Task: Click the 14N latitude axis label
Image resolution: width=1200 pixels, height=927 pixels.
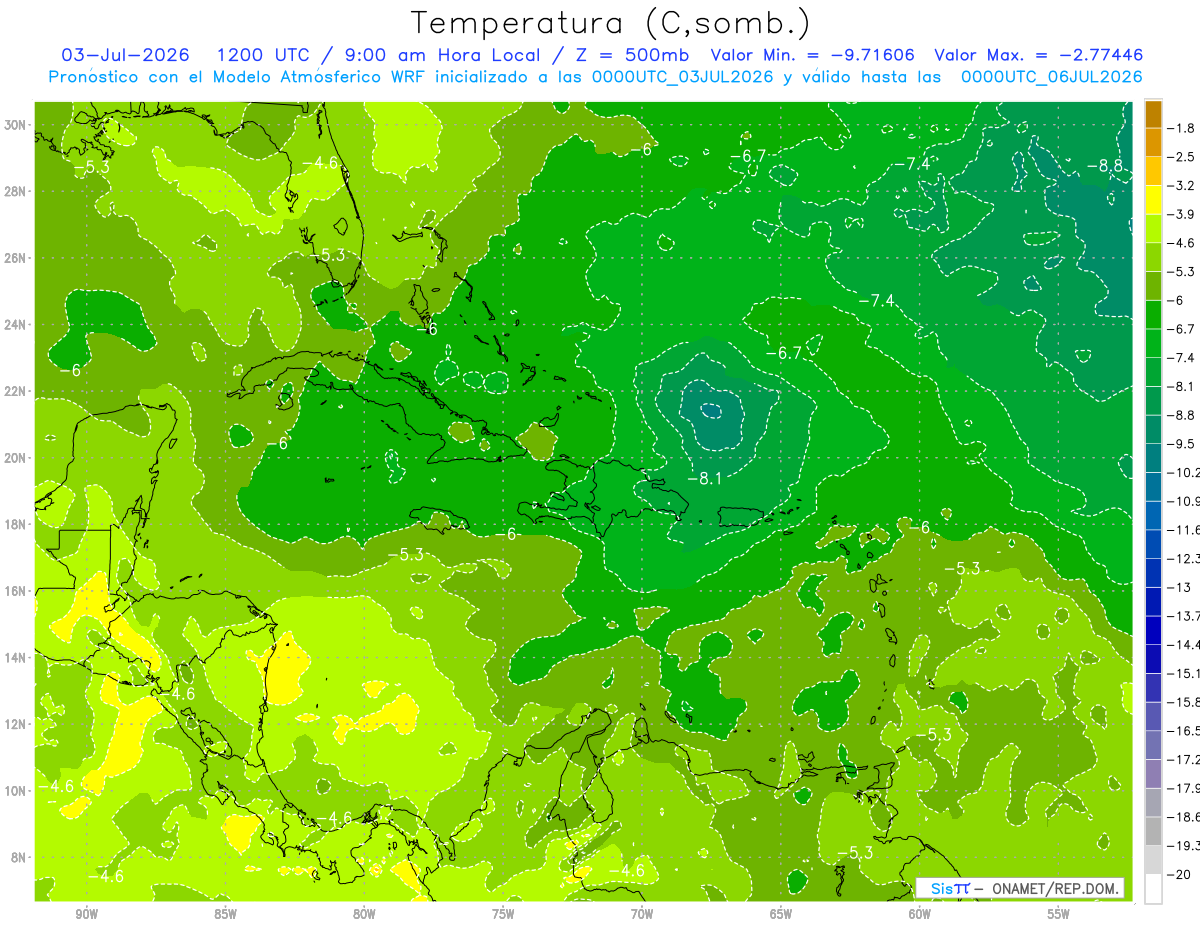Action: (17, 658)
